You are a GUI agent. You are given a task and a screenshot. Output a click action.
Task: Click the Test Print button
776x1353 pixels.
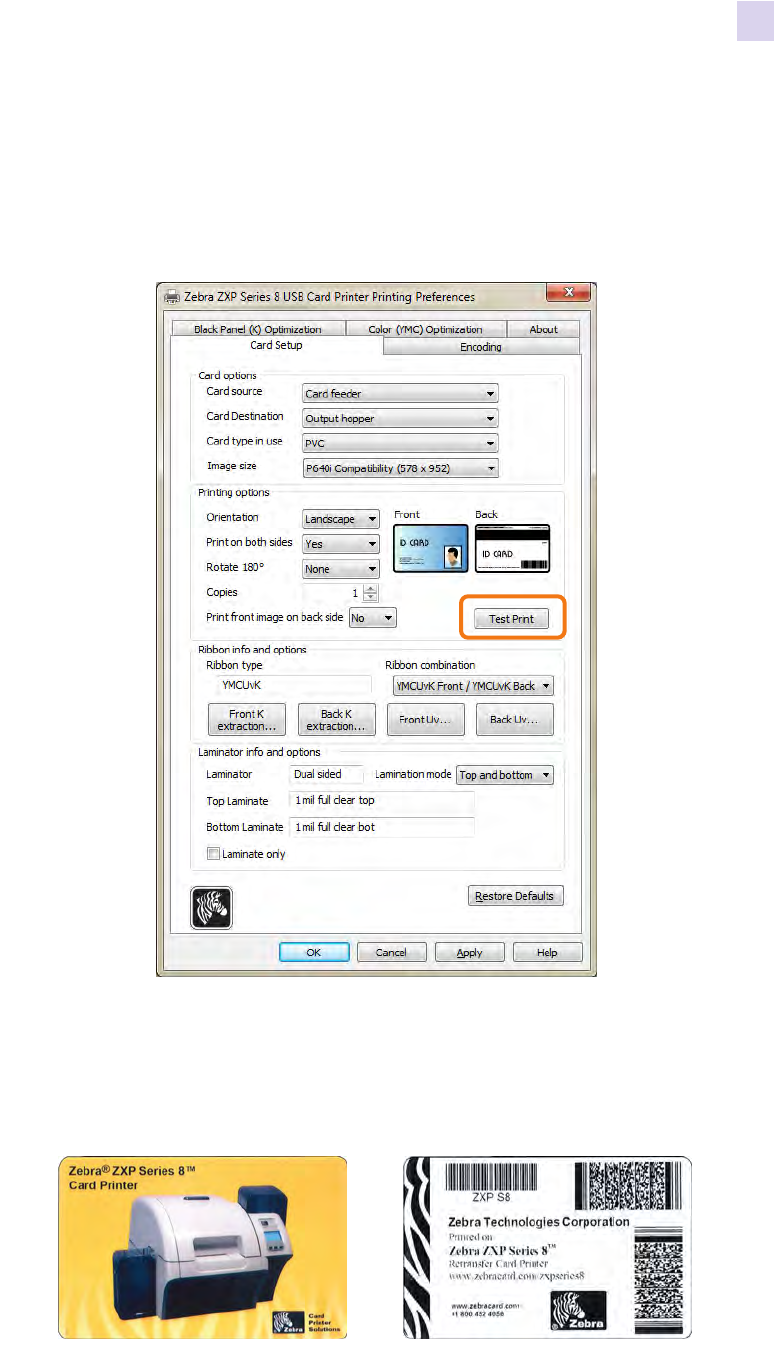[x=511, y=619]
